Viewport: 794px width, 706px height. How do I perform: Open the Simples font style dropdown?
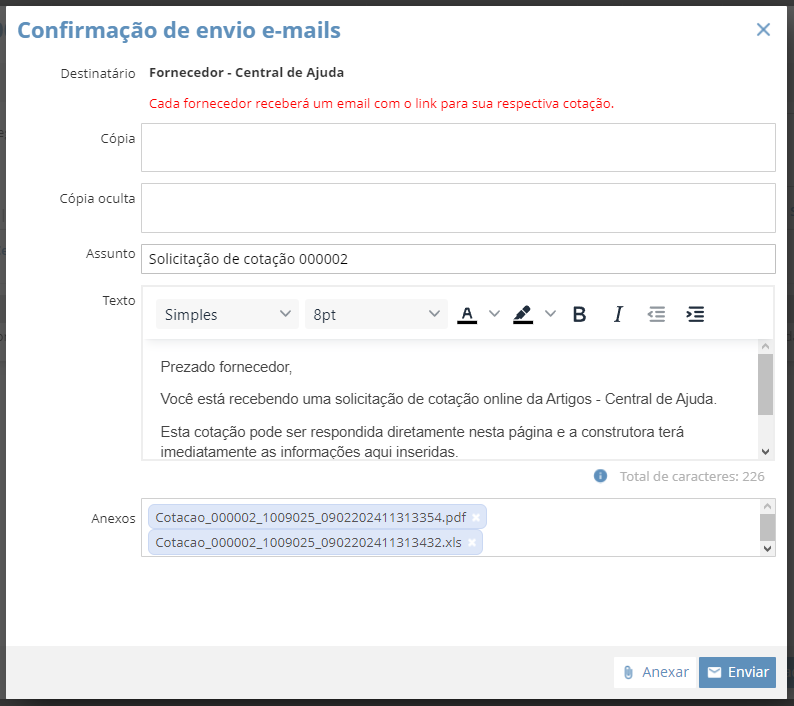coord(227,315)
